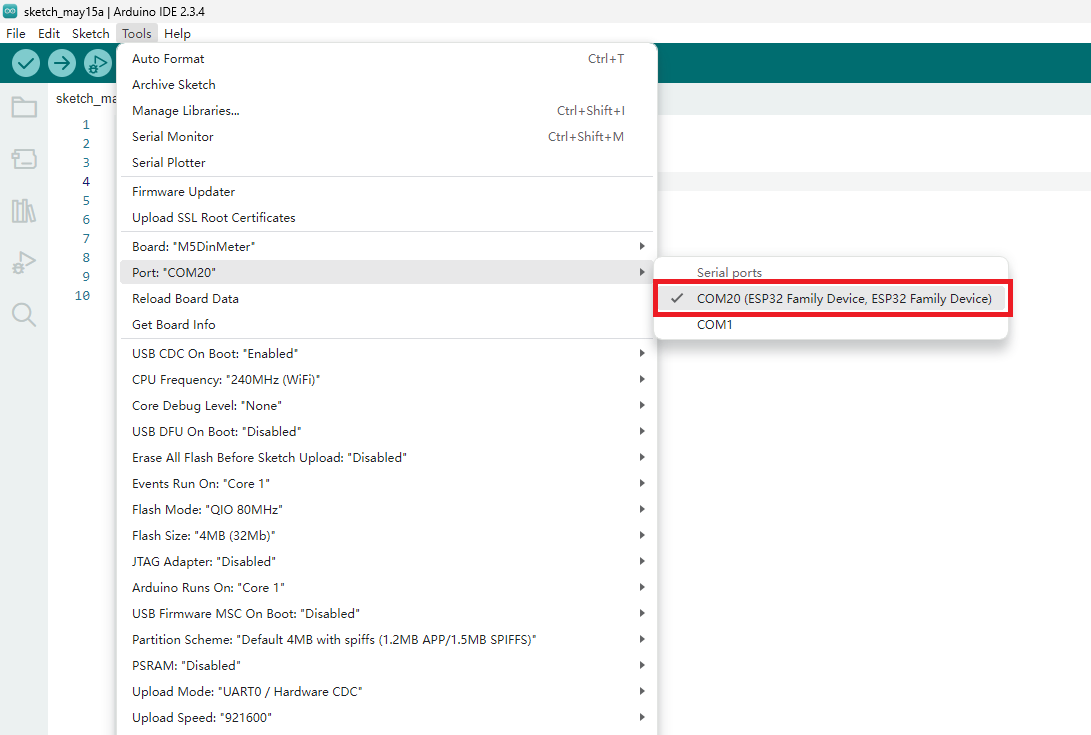Image resolution: width=1091 pixels, height=735 pixels.
Task: Open the Boards Manager sidebar icon
Action: [x=24, y=159]
